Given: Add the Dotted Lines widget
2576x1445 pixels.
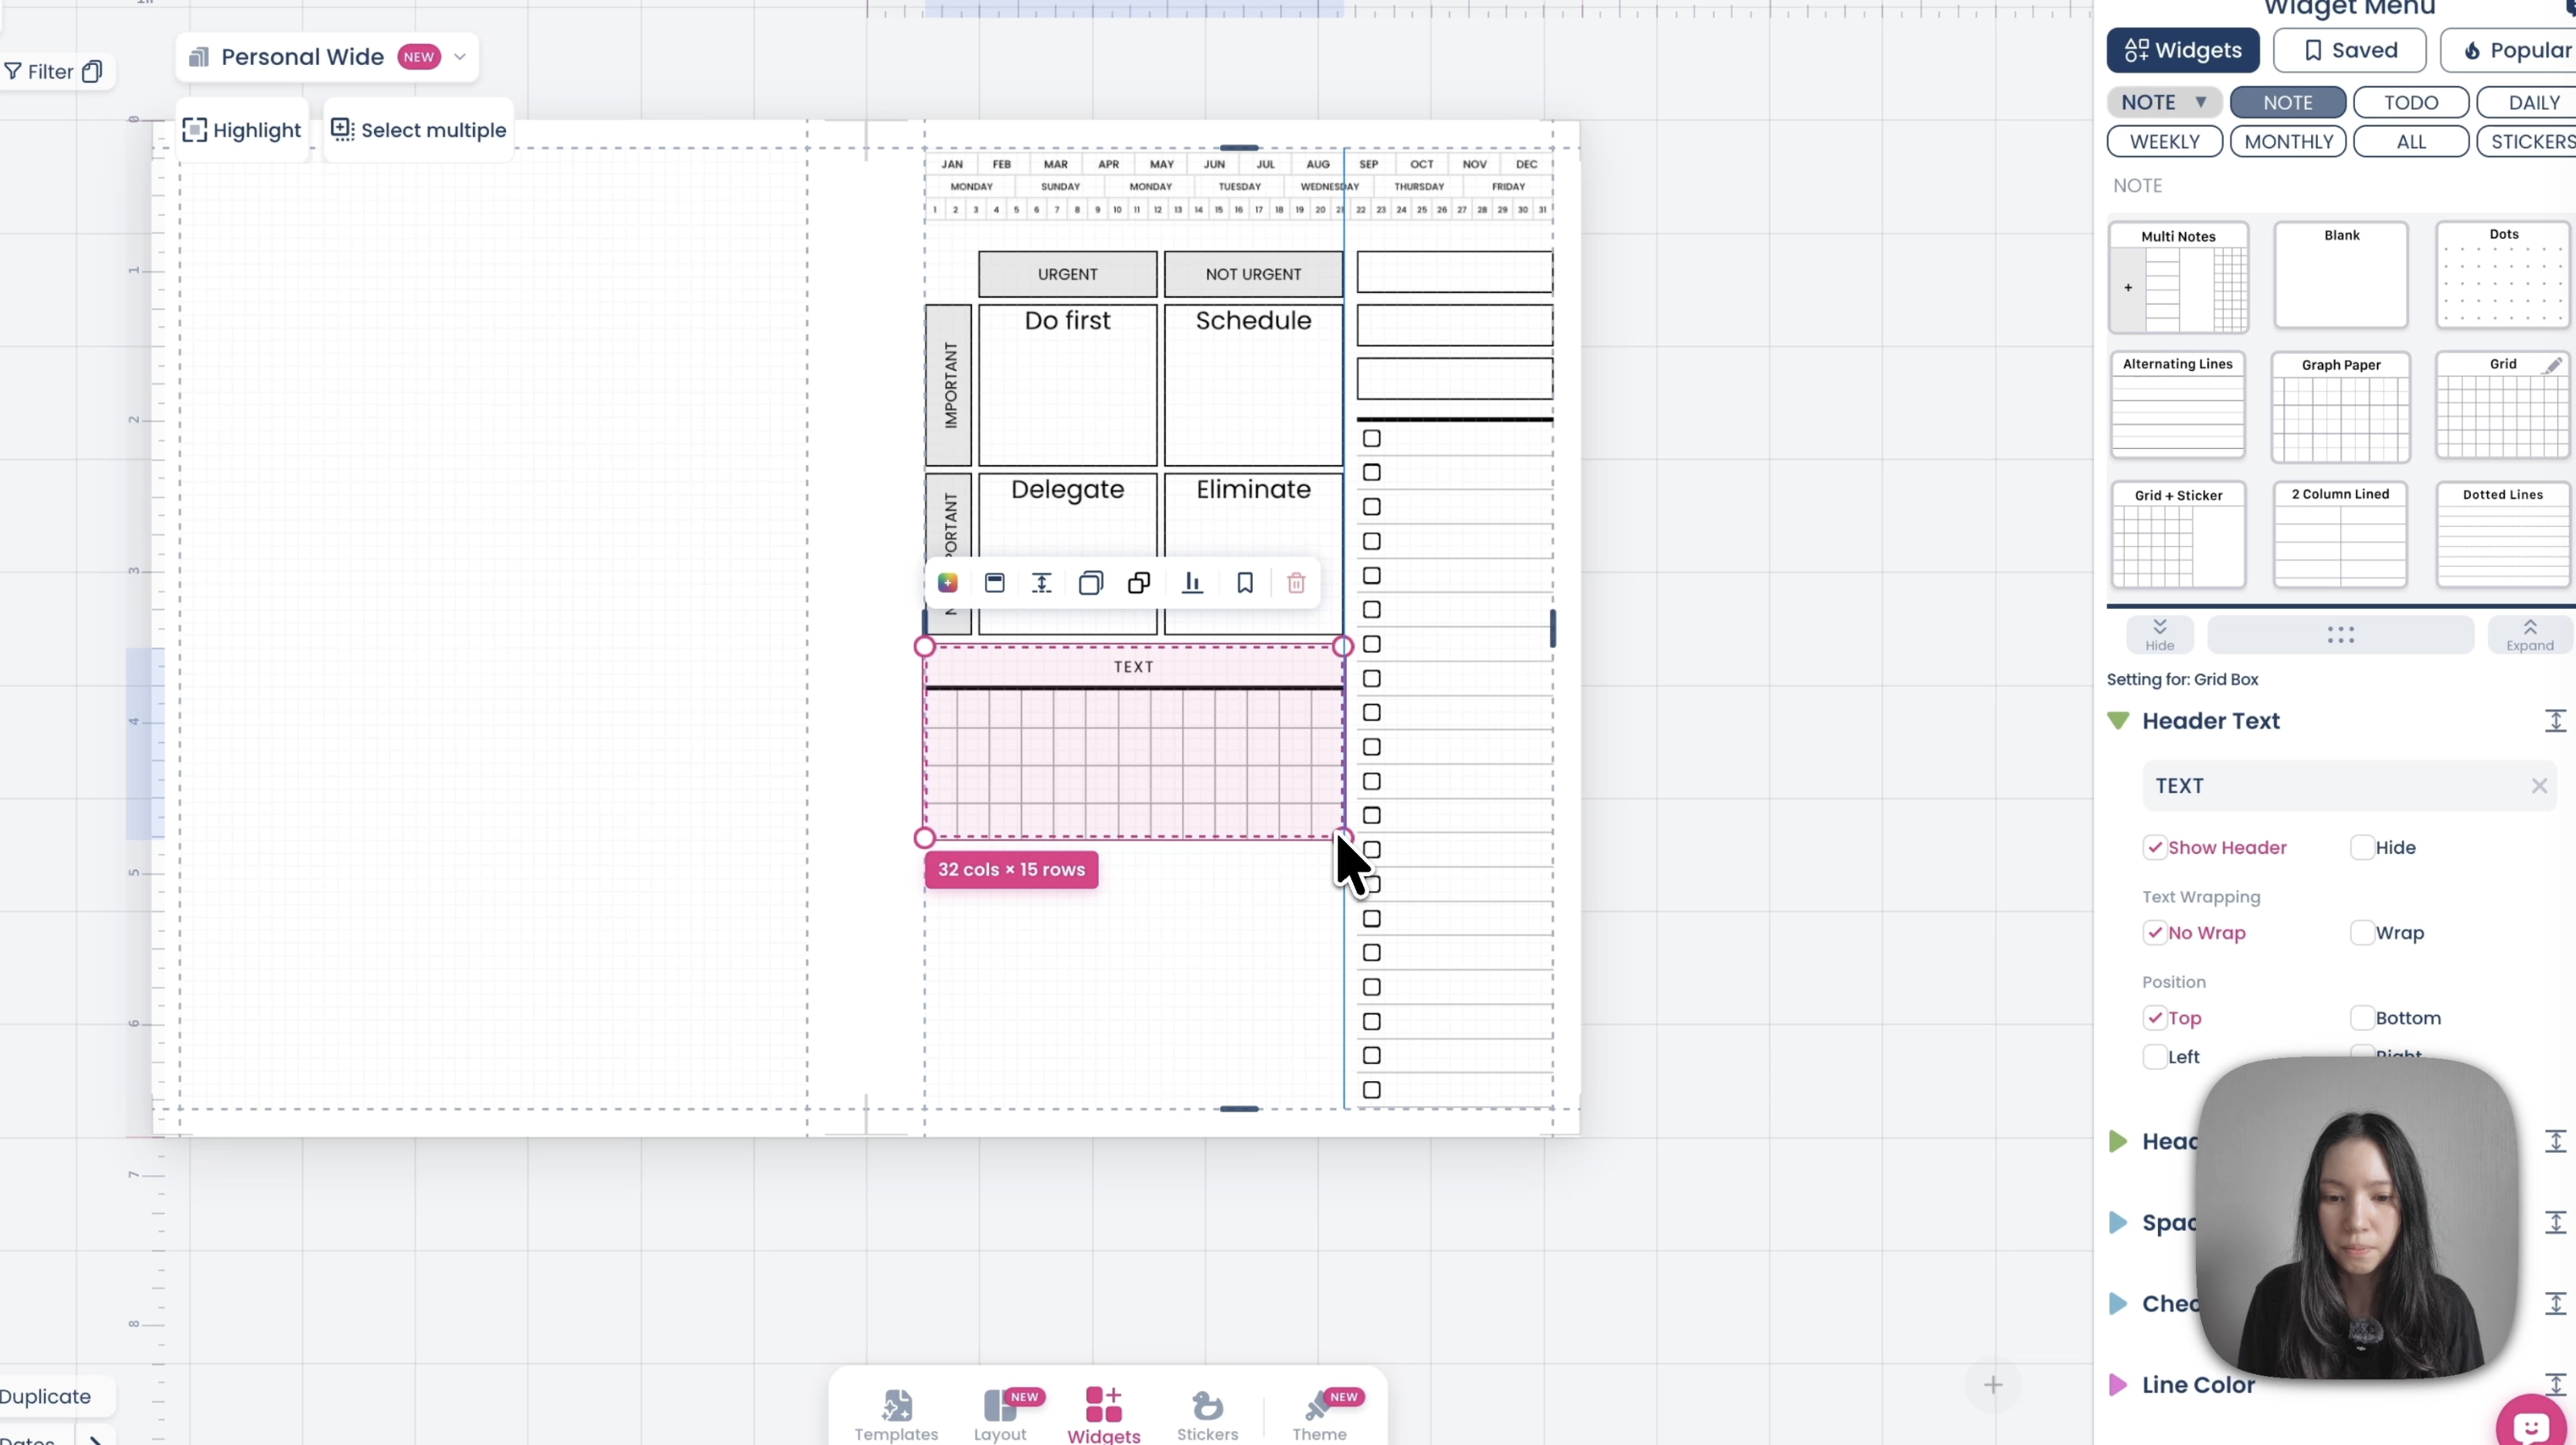Looking at the screenshot, I should (x=2503, y=535).
